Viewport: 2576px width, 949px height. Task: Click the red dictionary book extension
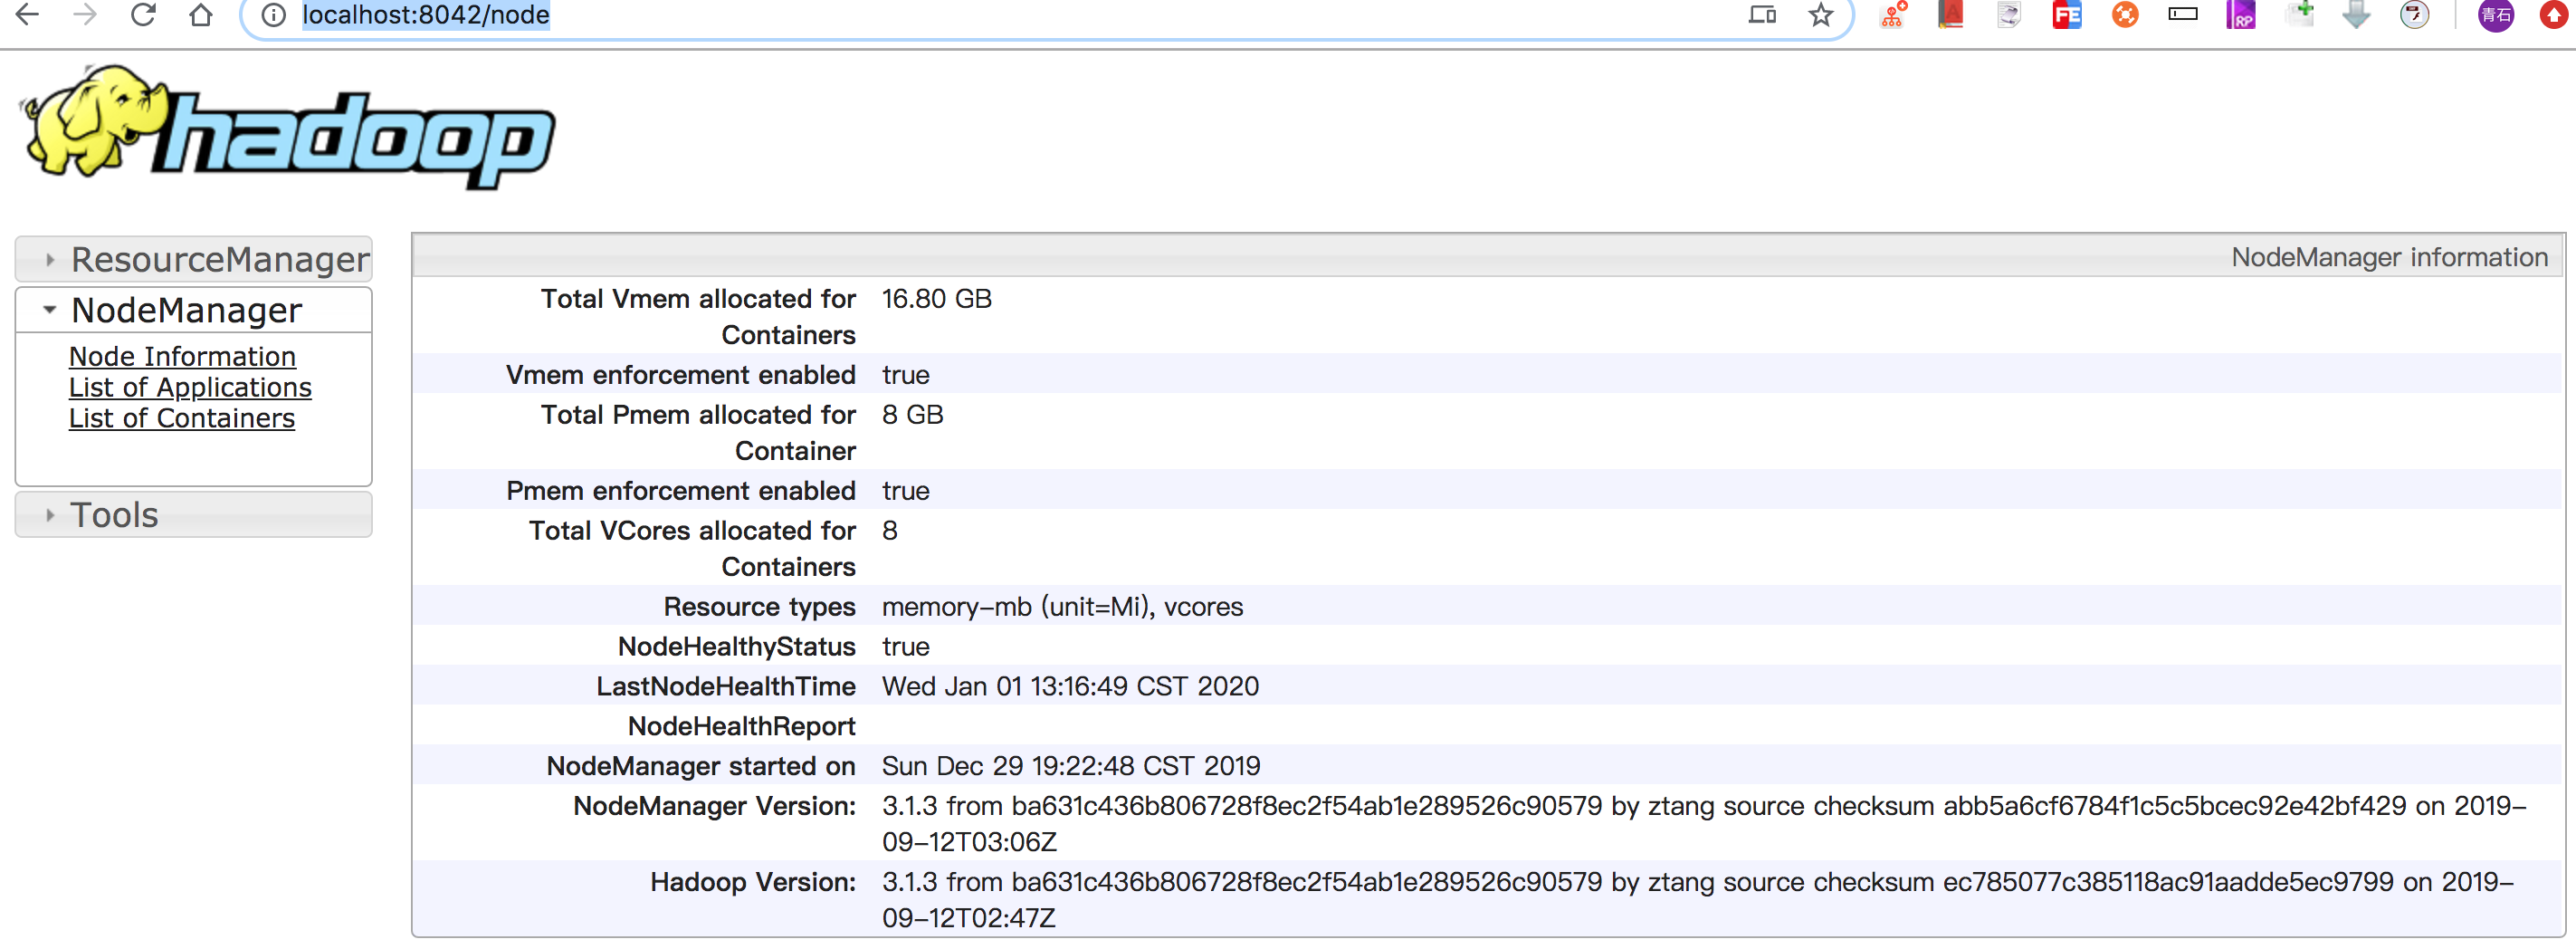[x=1950, y=14]
